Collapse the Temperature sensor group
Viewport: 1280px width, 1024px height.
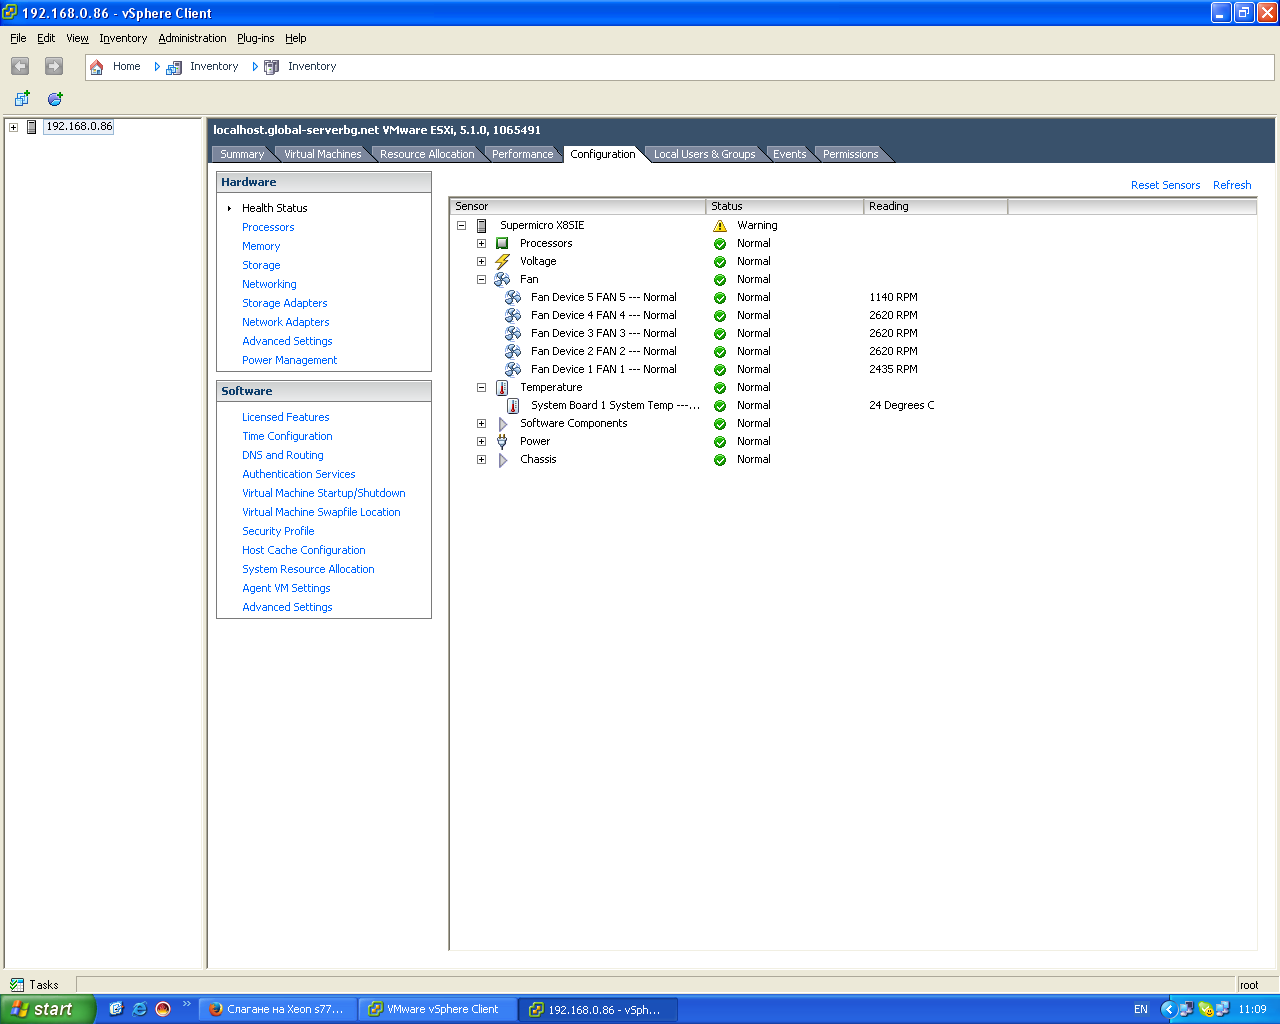tap(481, 388)
